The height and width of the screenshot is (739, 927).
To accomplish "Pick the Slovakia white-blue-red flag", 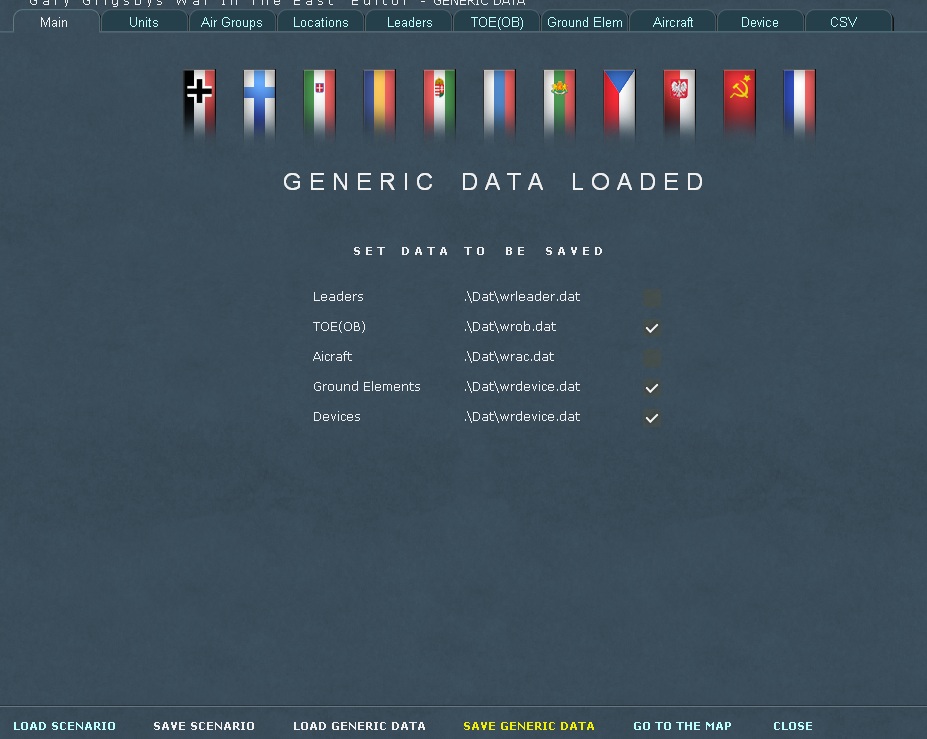I will point(500,103).
